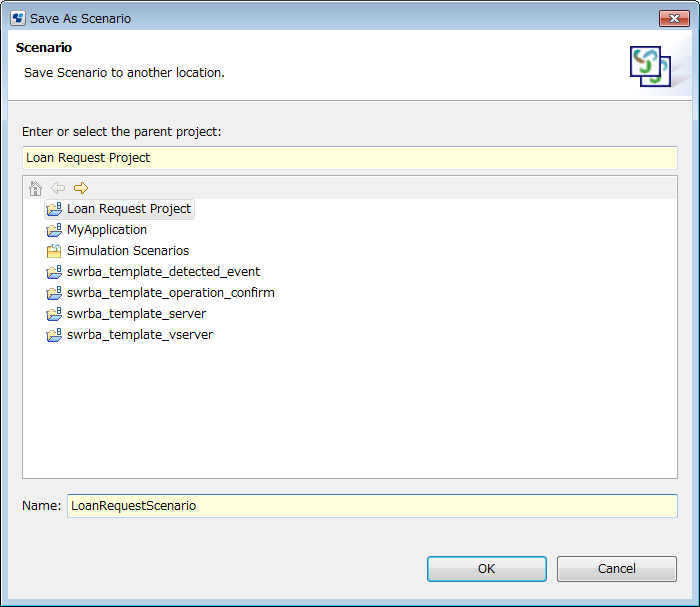700x607 pixels.
Task: Click the Simulation Scenarios folder icon
Action: click(54, 252)
